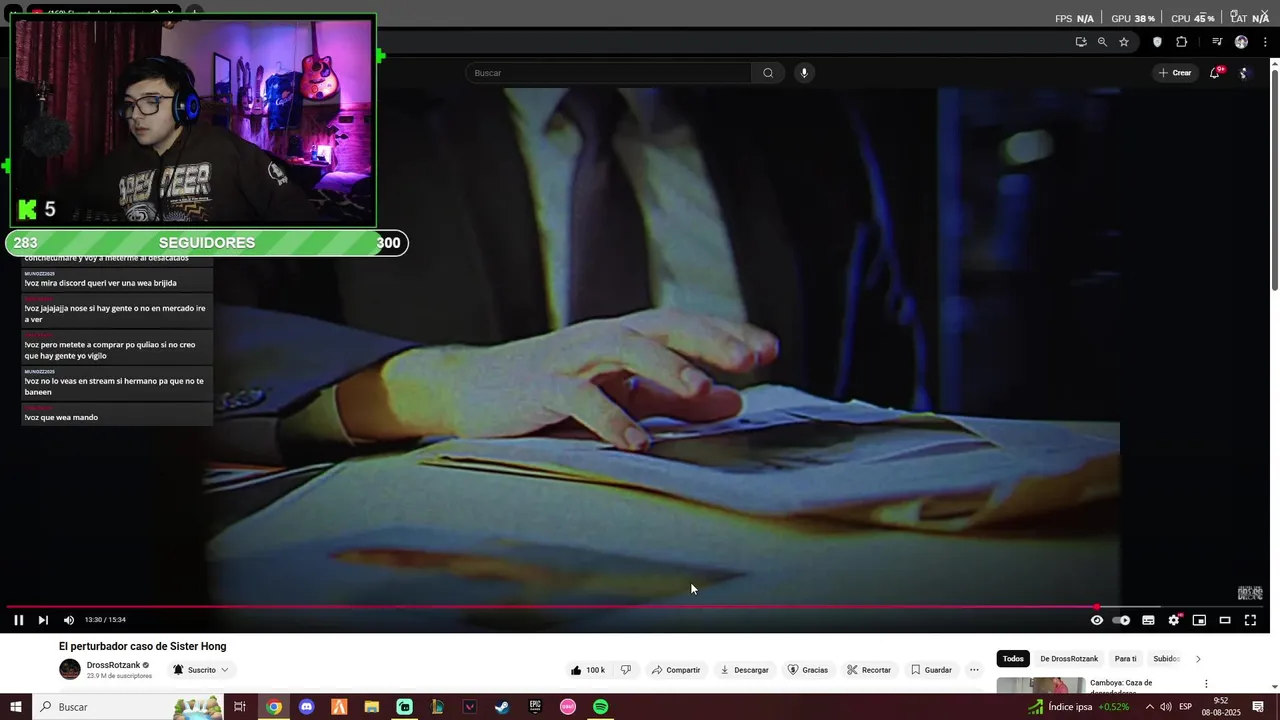
Task: Select the Todos filter chip
Action: pos(1013,659)
